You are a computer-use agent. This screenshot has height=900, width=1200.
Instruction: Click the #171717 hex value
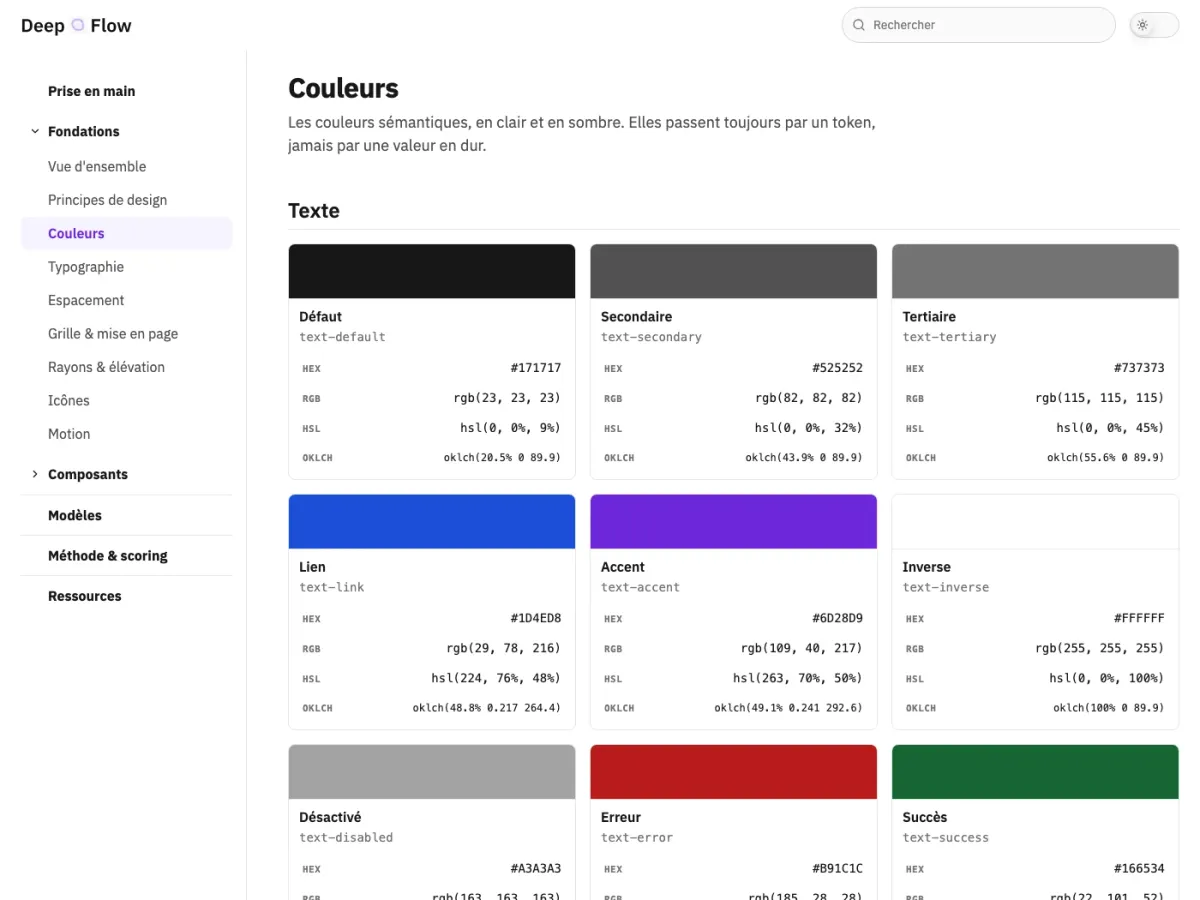click(x=536, y=368)
